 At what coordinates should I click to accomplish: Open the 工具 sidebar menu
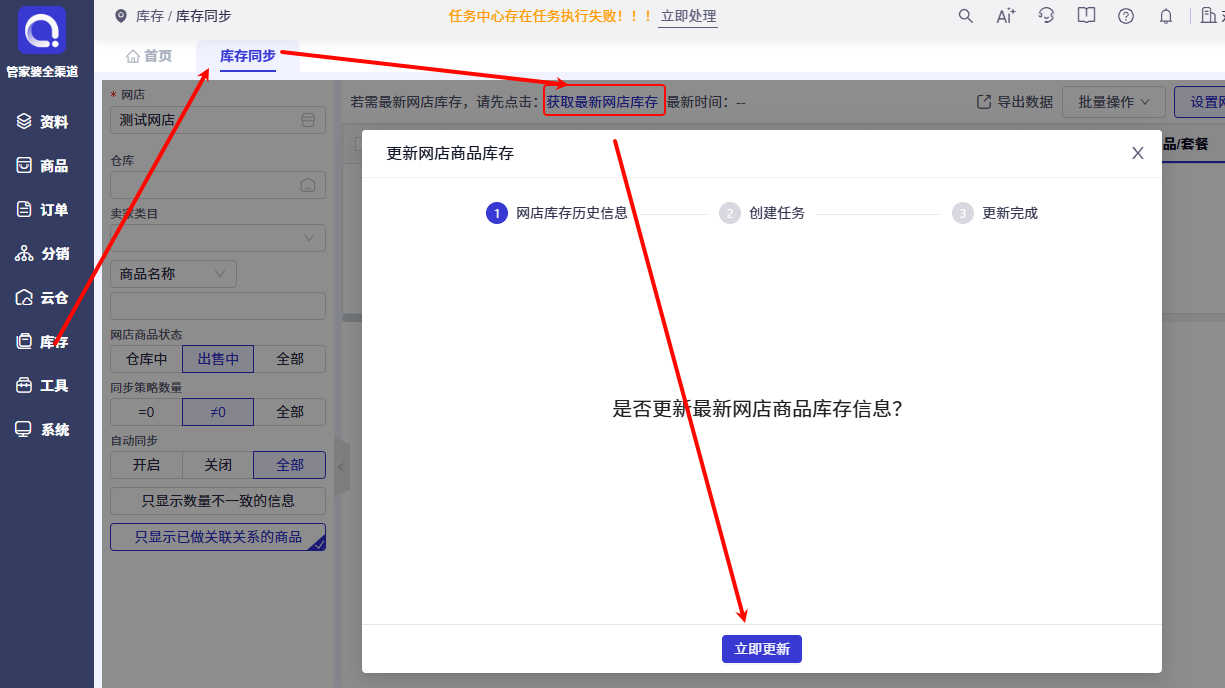pos(42,386)
